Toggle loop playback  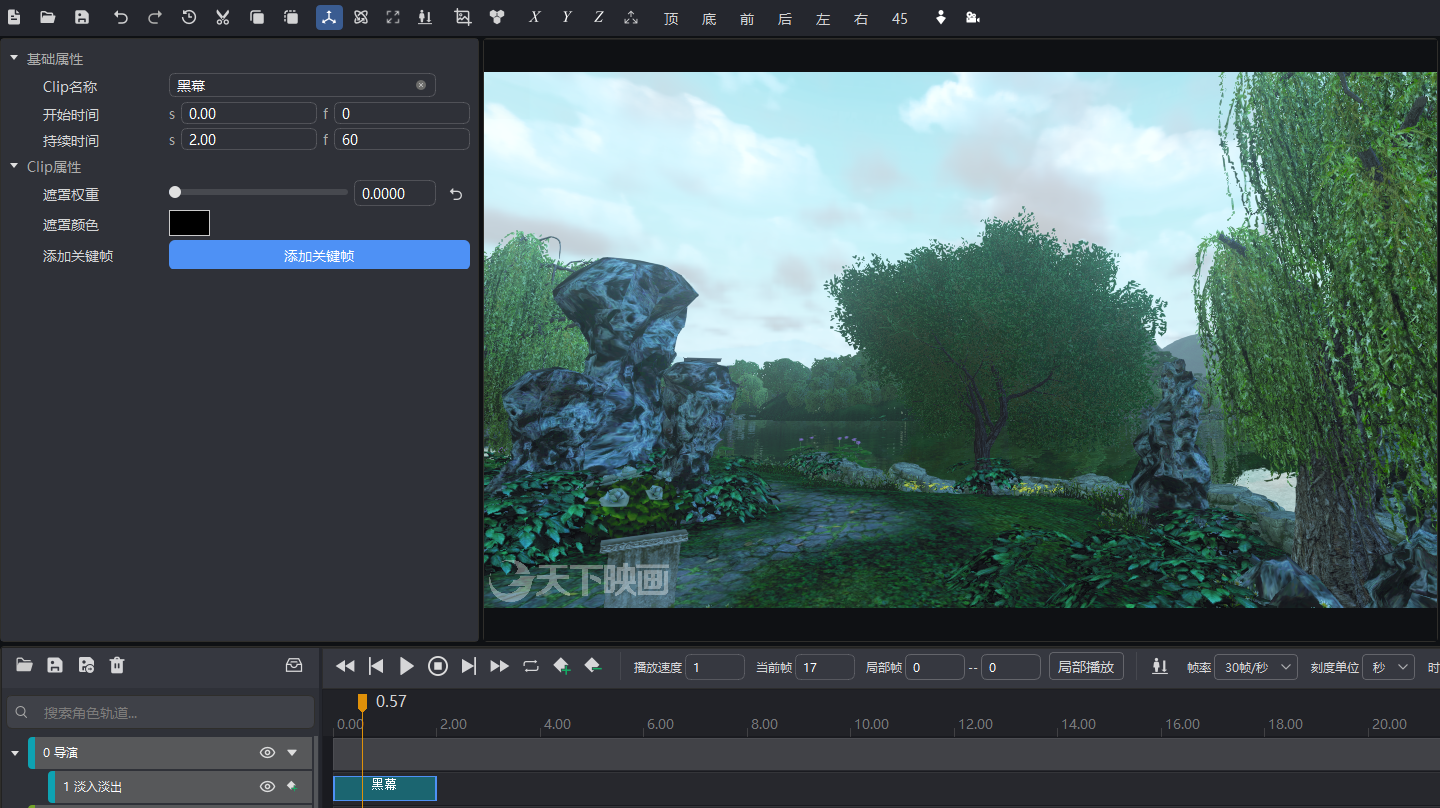point(531,666)
